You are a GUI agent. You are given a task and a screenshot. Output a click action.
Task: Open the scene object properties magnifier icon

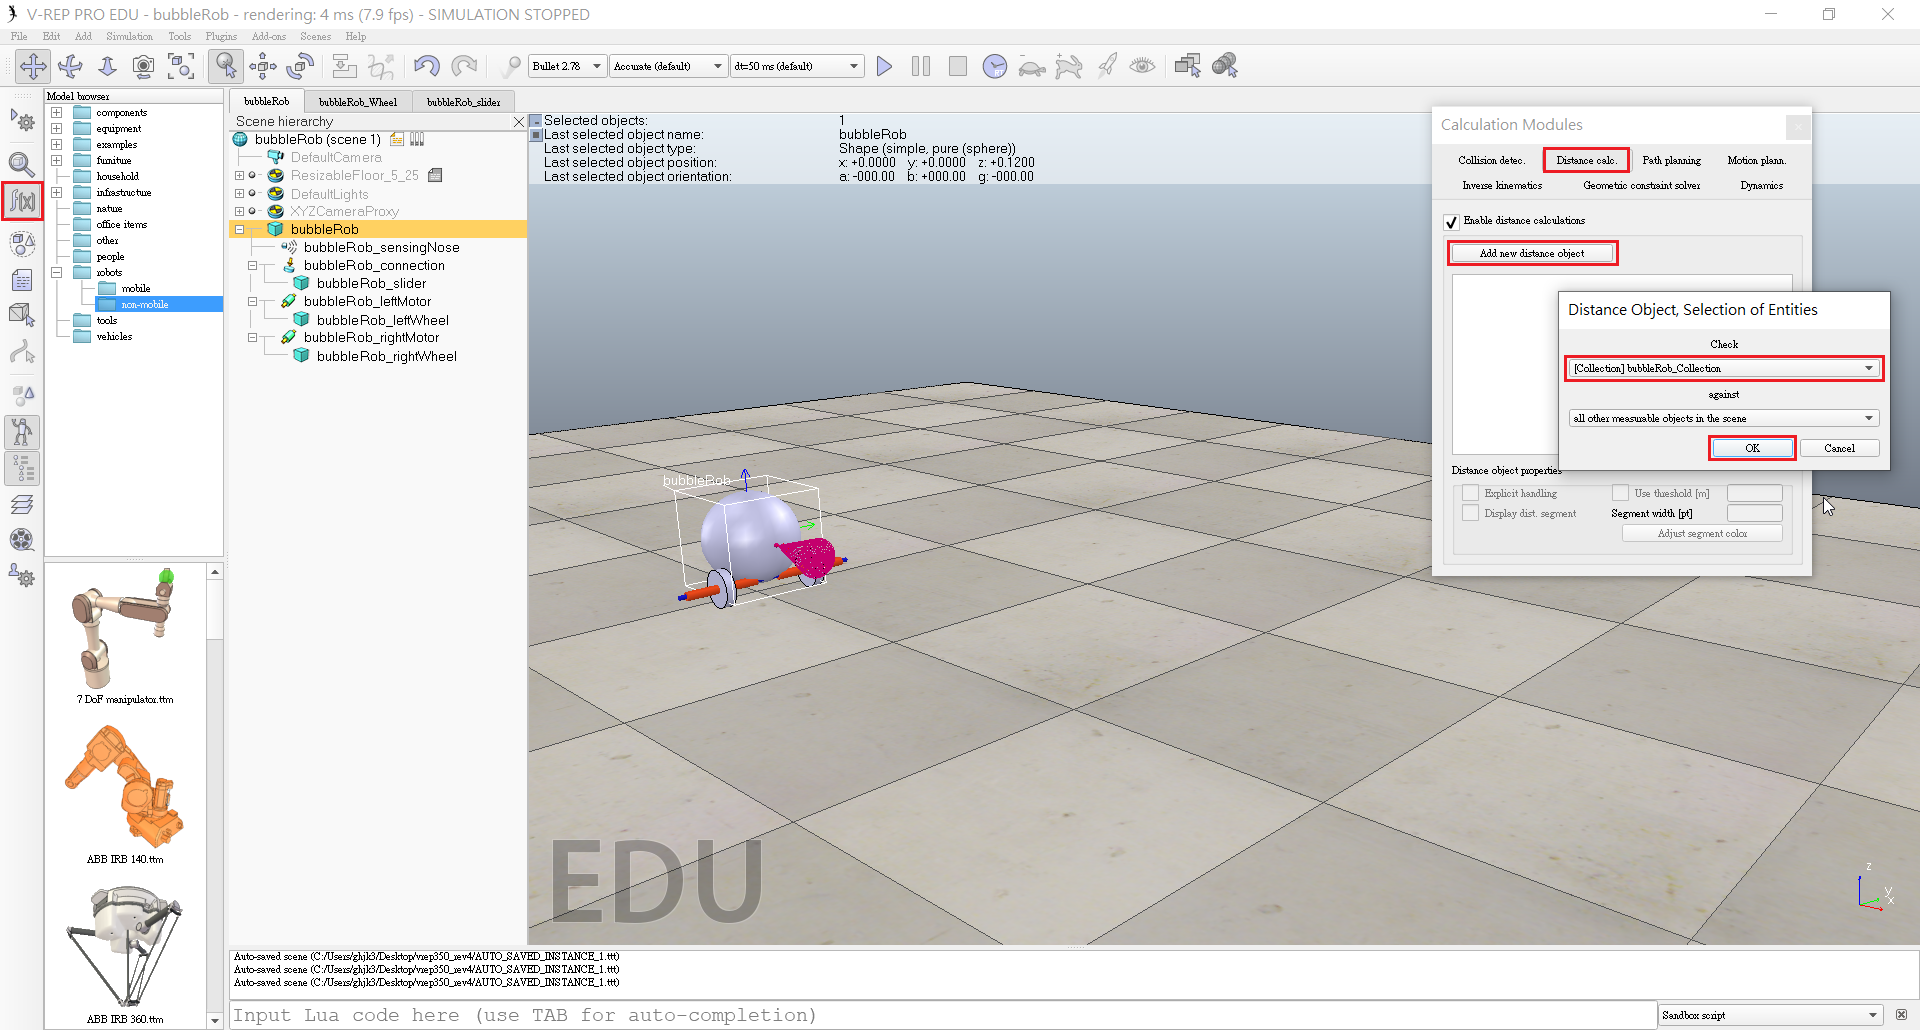(22, 163)
